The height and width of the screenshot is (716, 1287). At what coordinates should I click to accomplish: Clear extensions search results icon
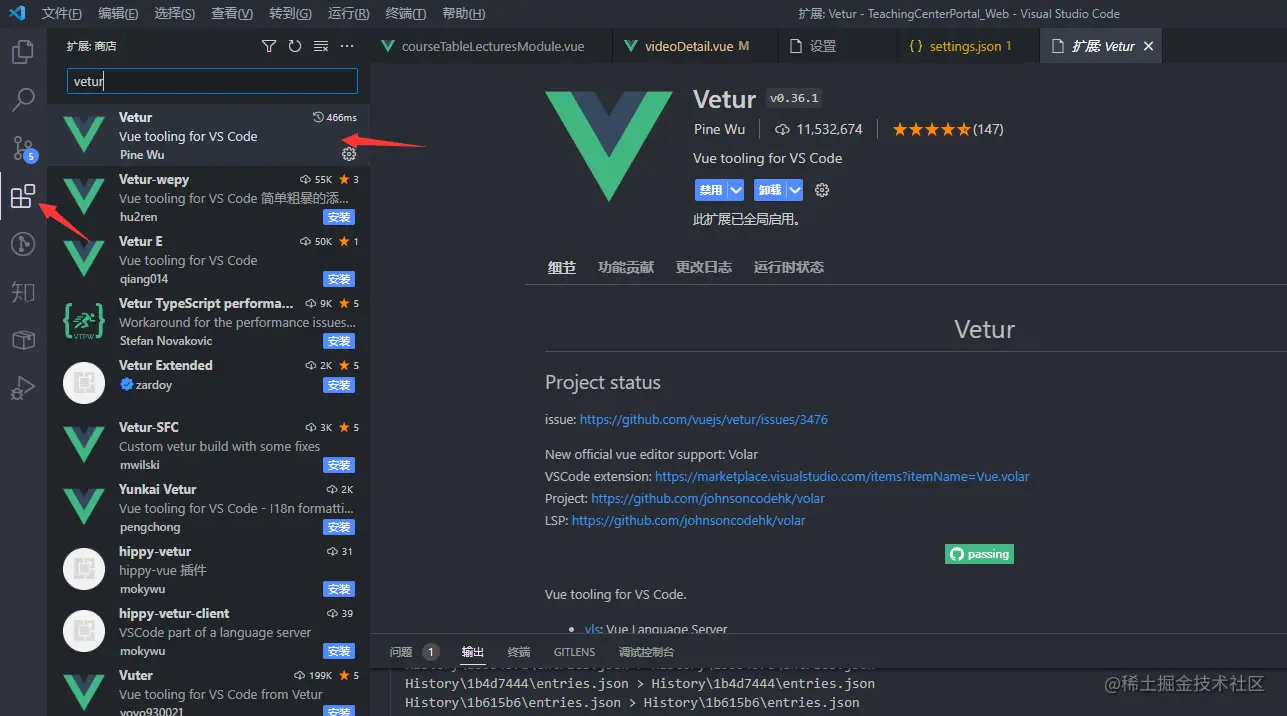[321, 46]
